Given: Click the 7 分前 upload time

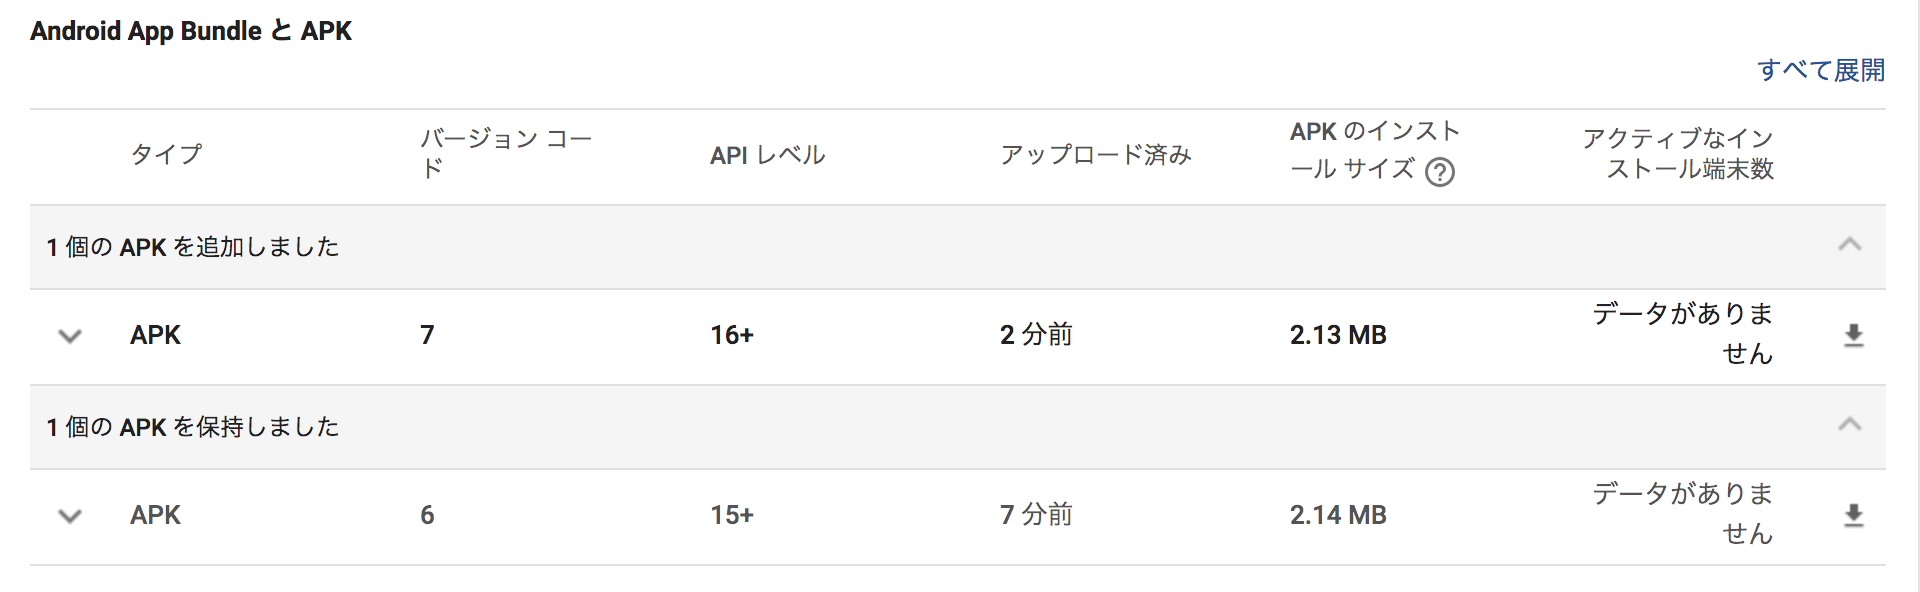Looking at the screenshot, I should [x=1035, y=515].
